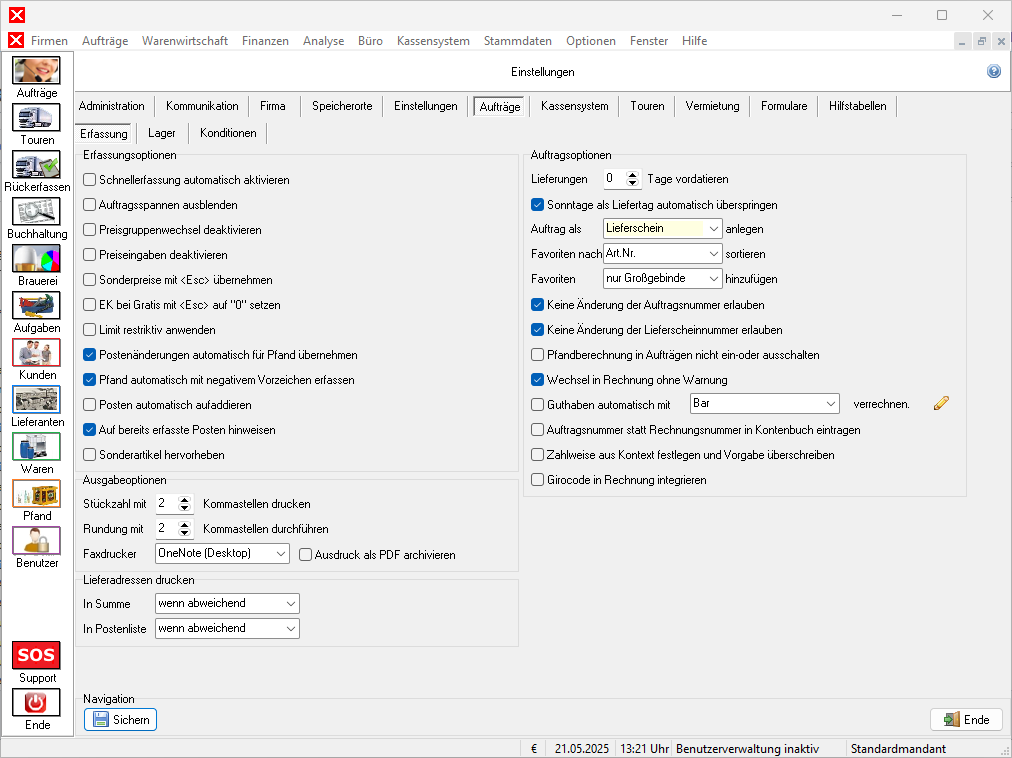Click the Pfand sidebar icon
Image resolution: width=1012 pixels, height=758 pixels.
(37, 494)
